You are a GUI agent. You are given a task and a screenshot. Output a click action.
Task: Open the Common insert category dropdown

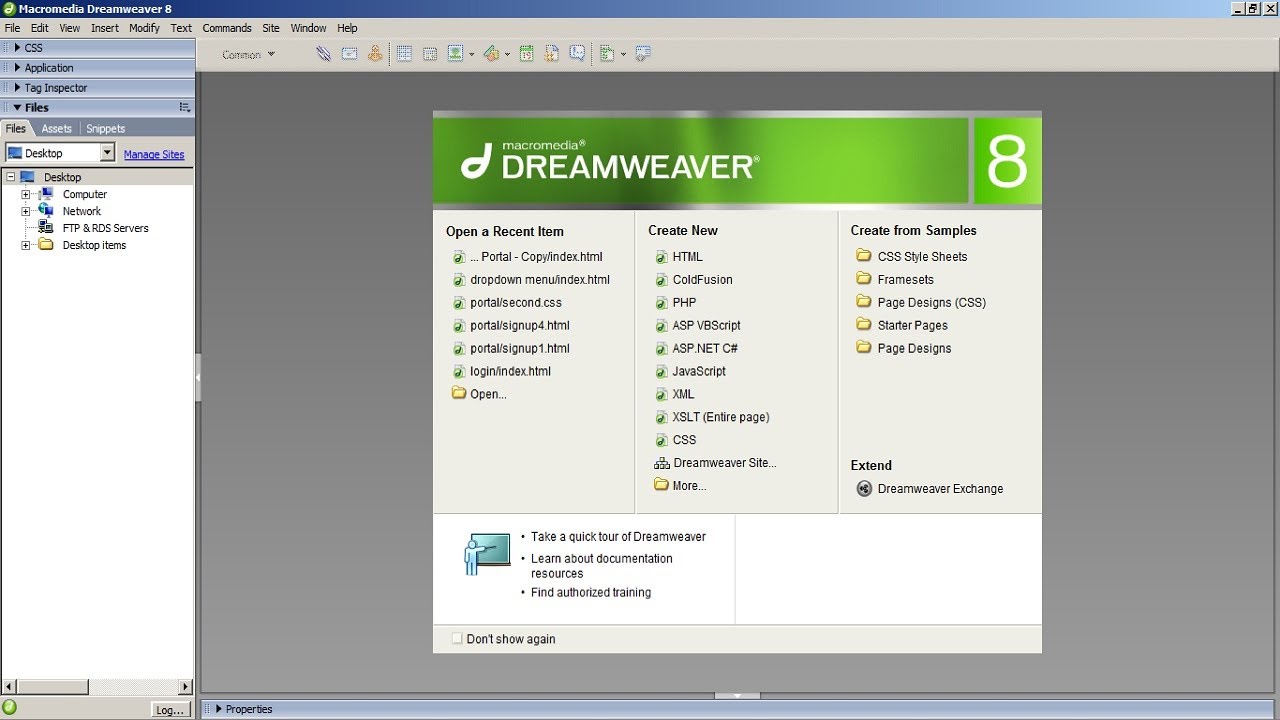pos(248,55)
